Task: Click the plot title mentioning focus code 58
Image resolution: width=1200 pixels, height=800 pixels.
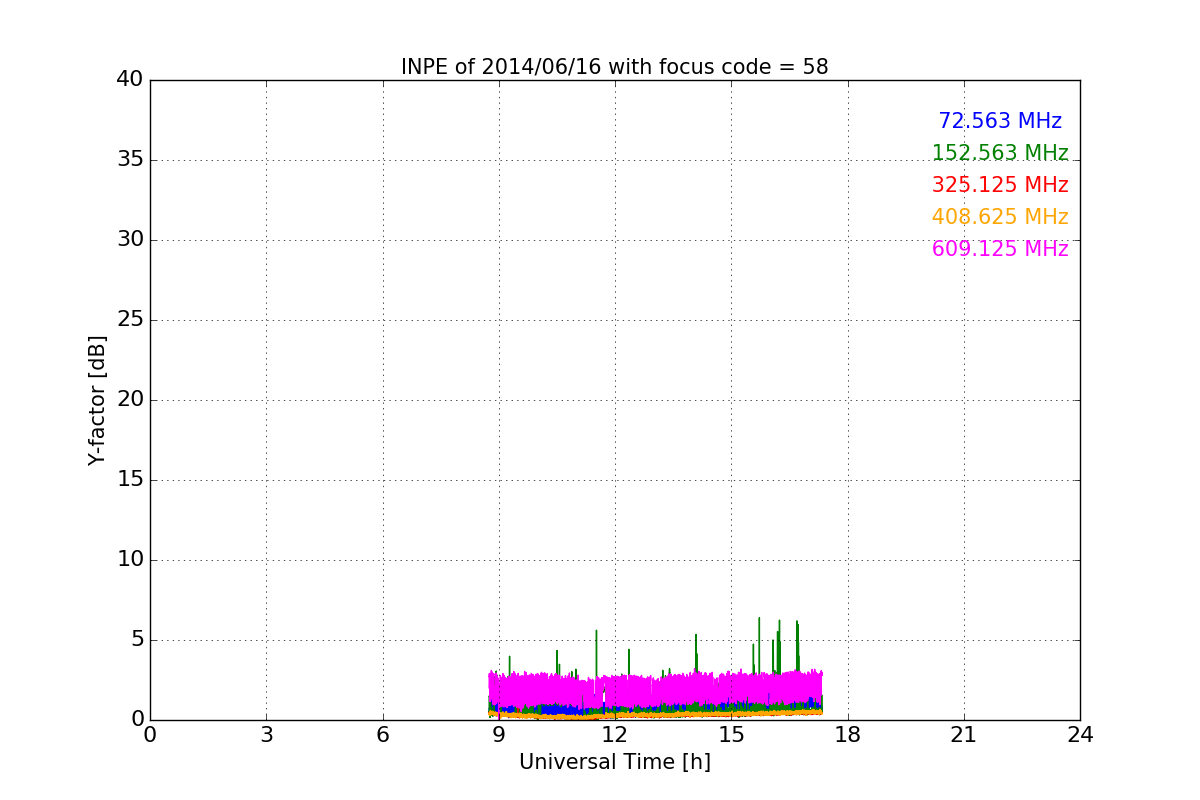Action: 614,67
